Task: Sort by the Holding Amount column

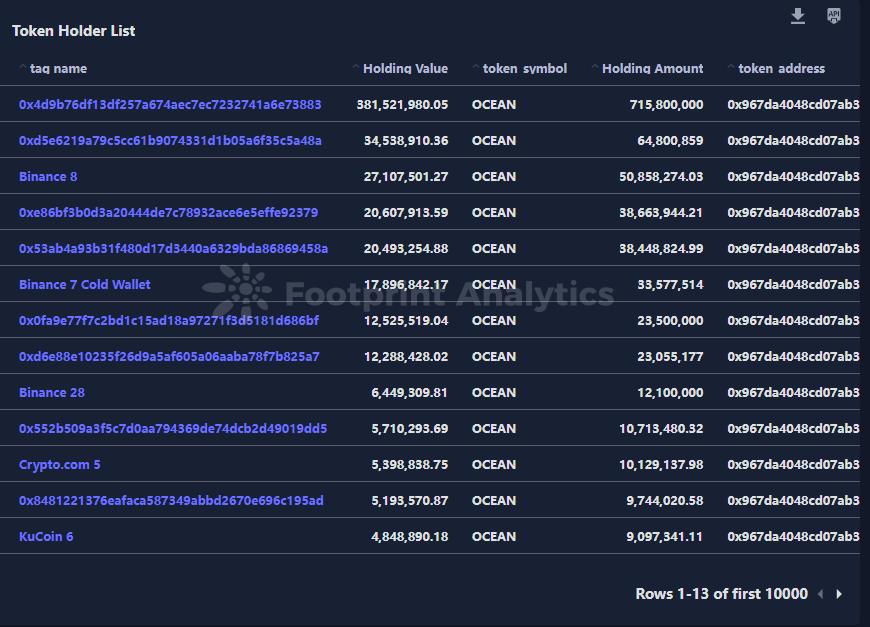Action: pos(652,69)
